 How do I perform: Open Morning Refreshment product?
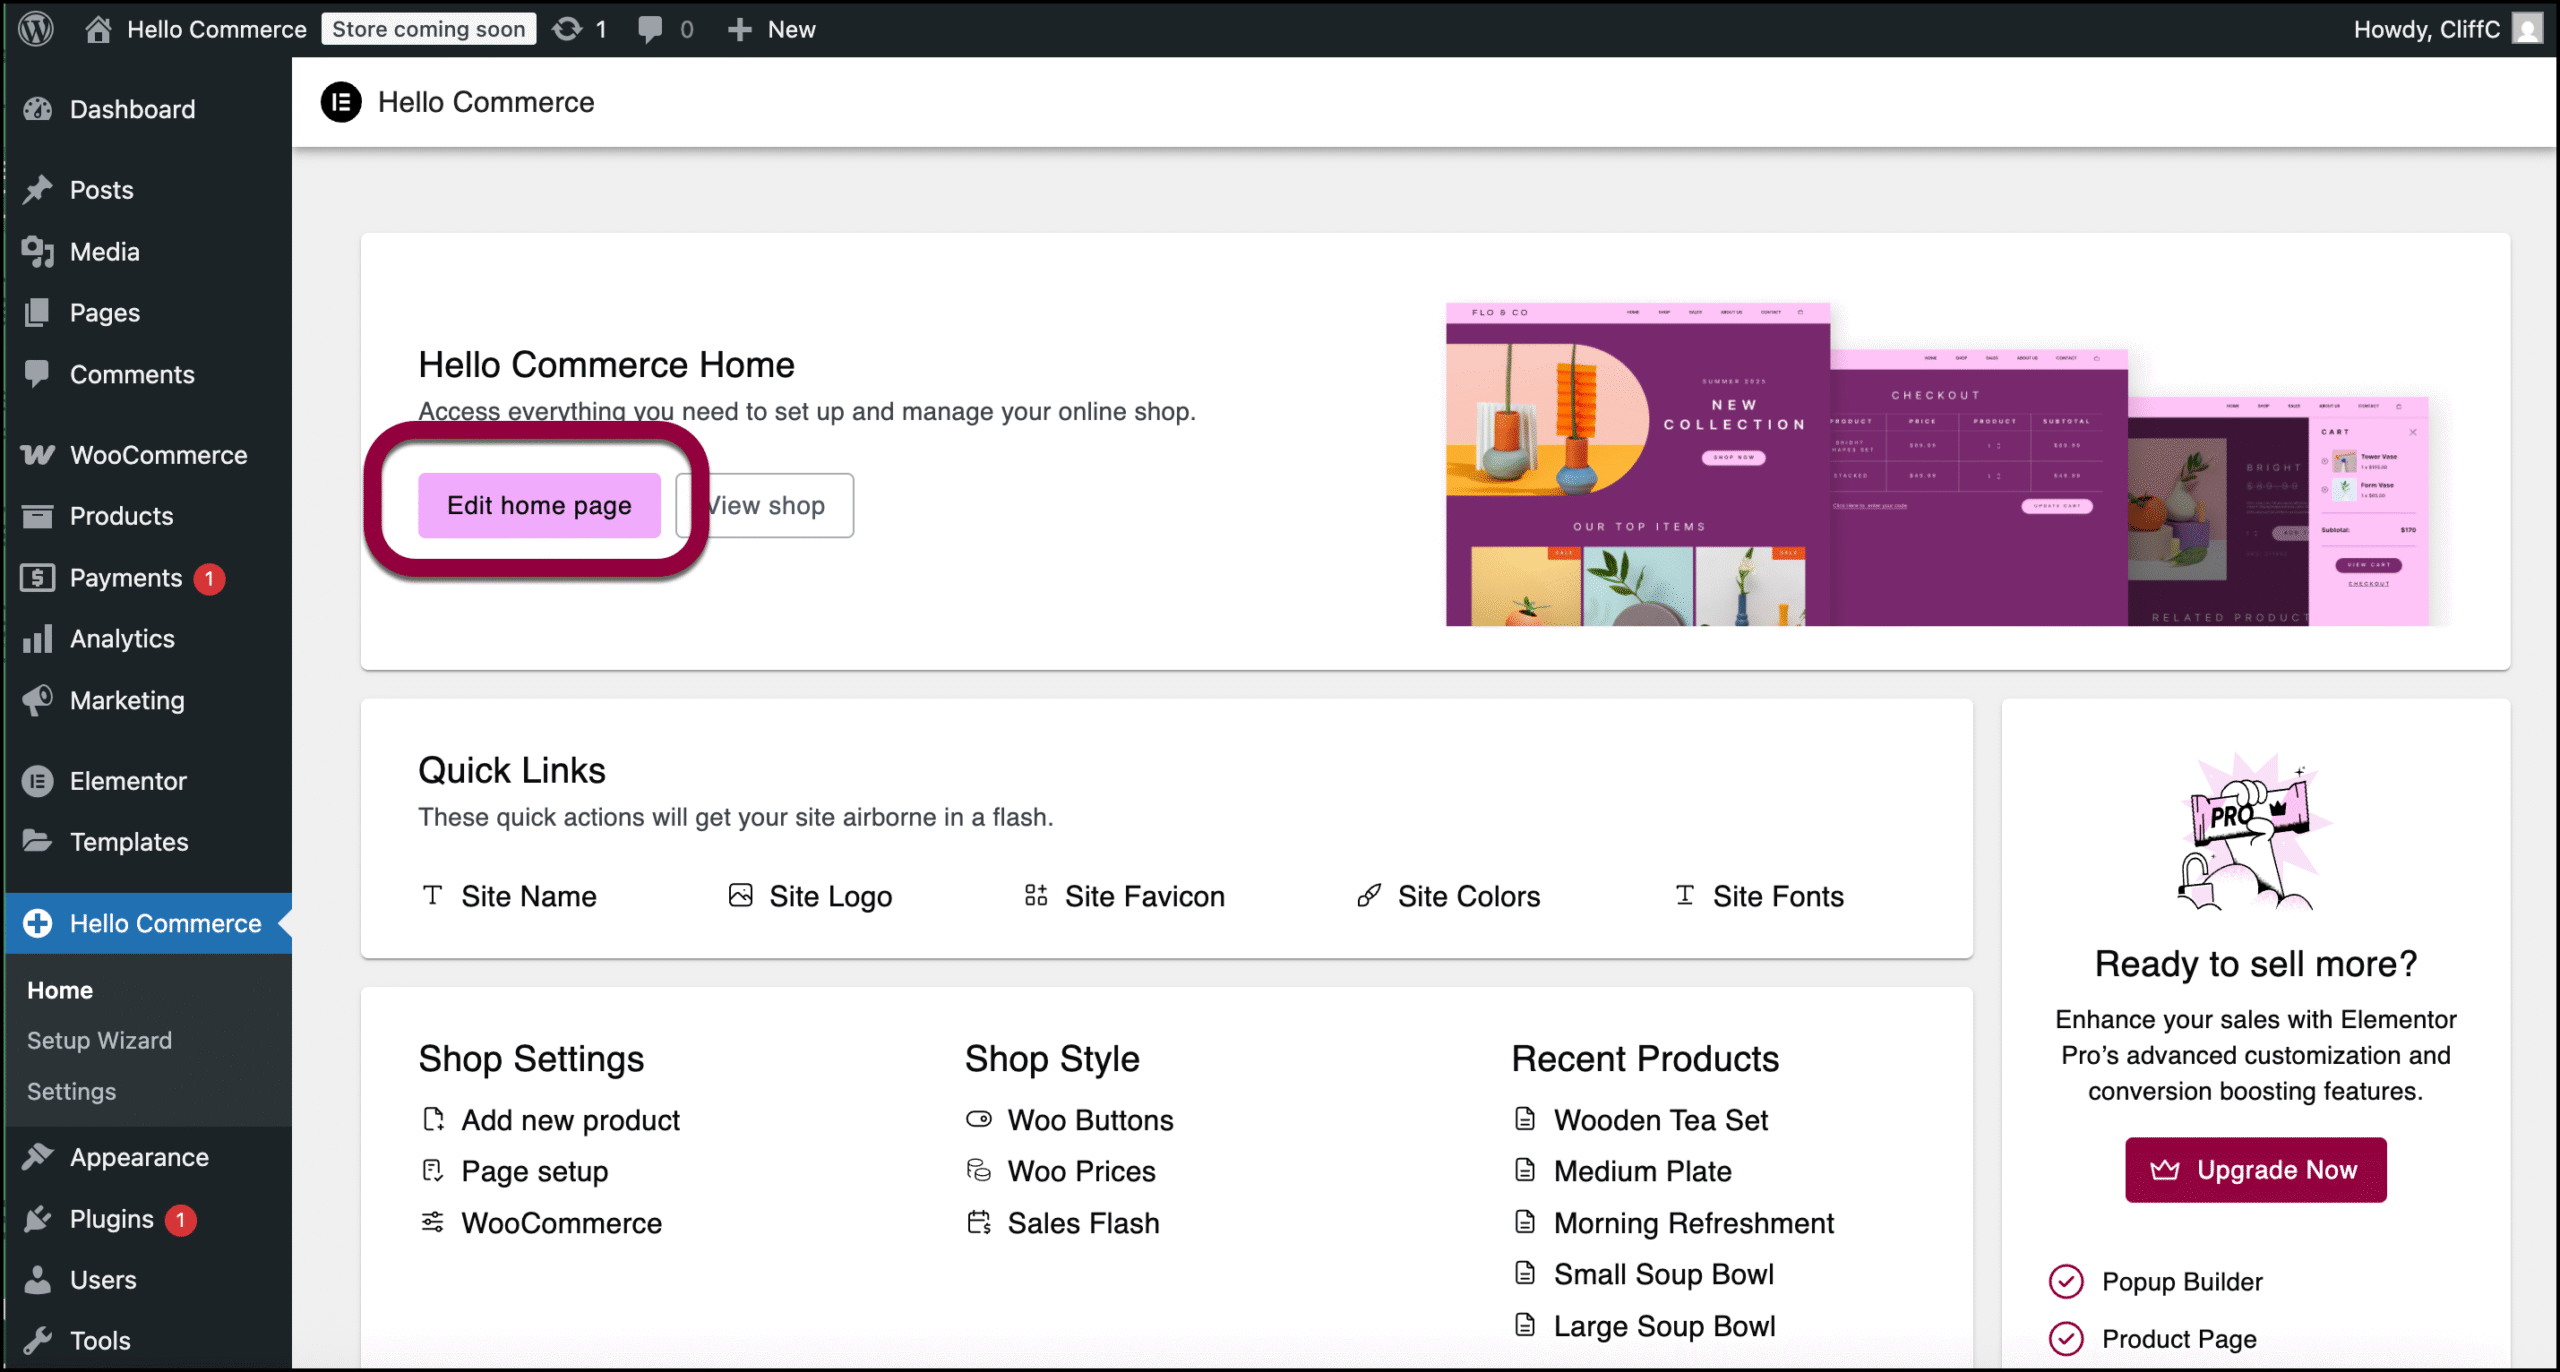pos(1675,1223)
